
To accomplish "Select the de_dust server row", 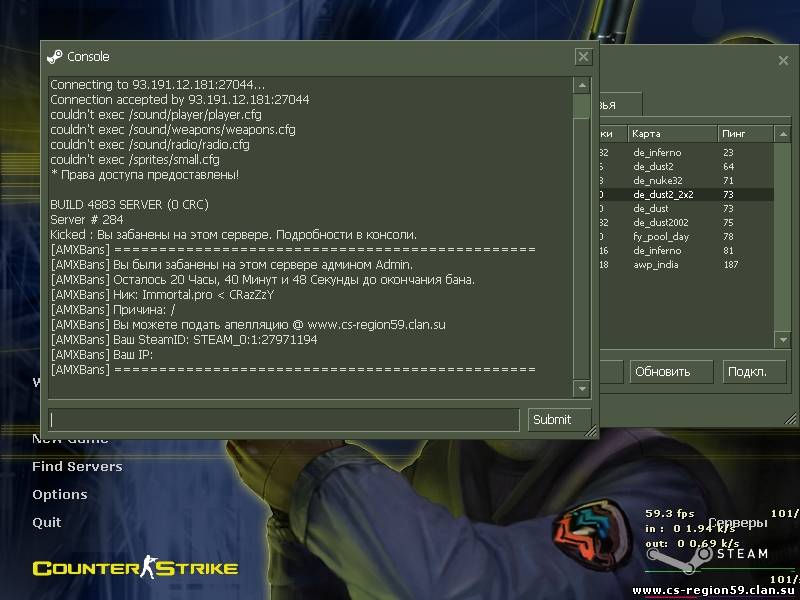I will click(686, 209).
